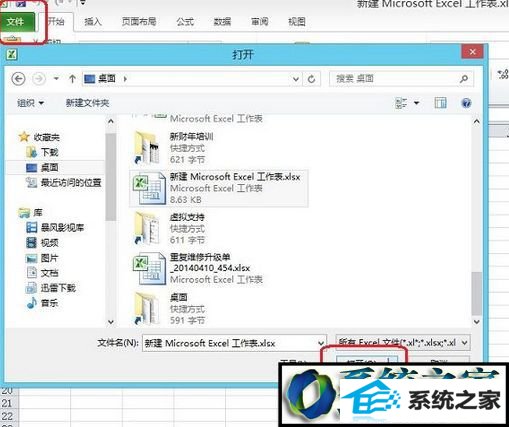
Task: Click 新建文件夹 button
Action: click(x=87, y=103)
